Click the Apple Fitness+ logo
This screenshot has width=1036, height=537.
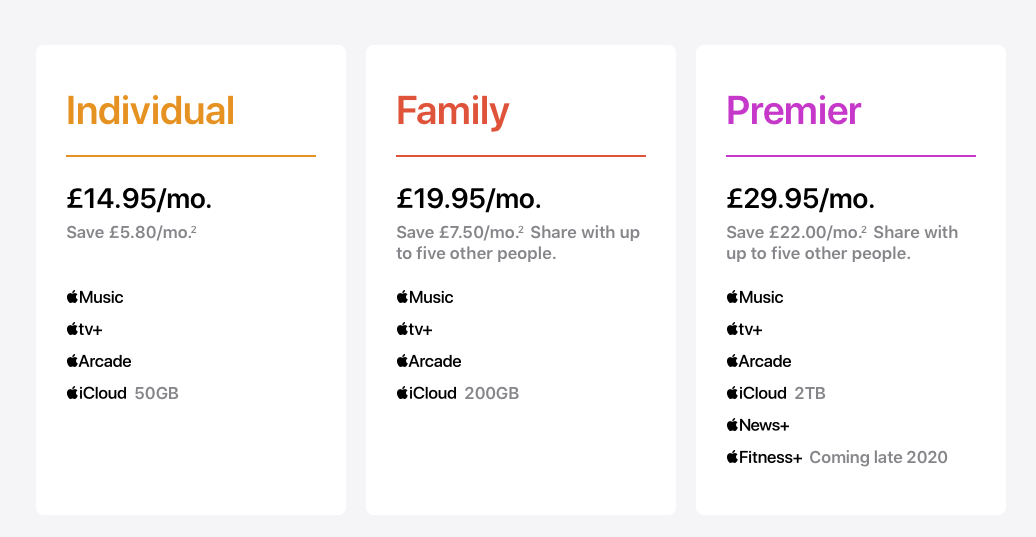coord(764,457)
